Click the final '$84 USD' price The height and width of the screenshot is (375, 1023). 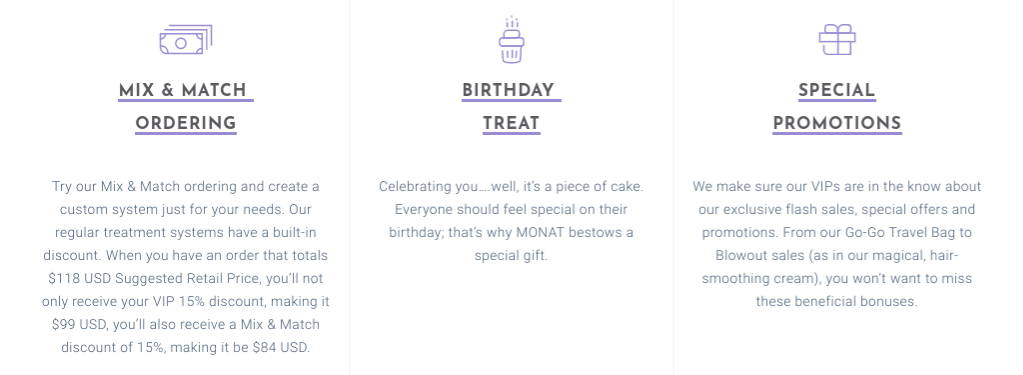pos(280,348)
